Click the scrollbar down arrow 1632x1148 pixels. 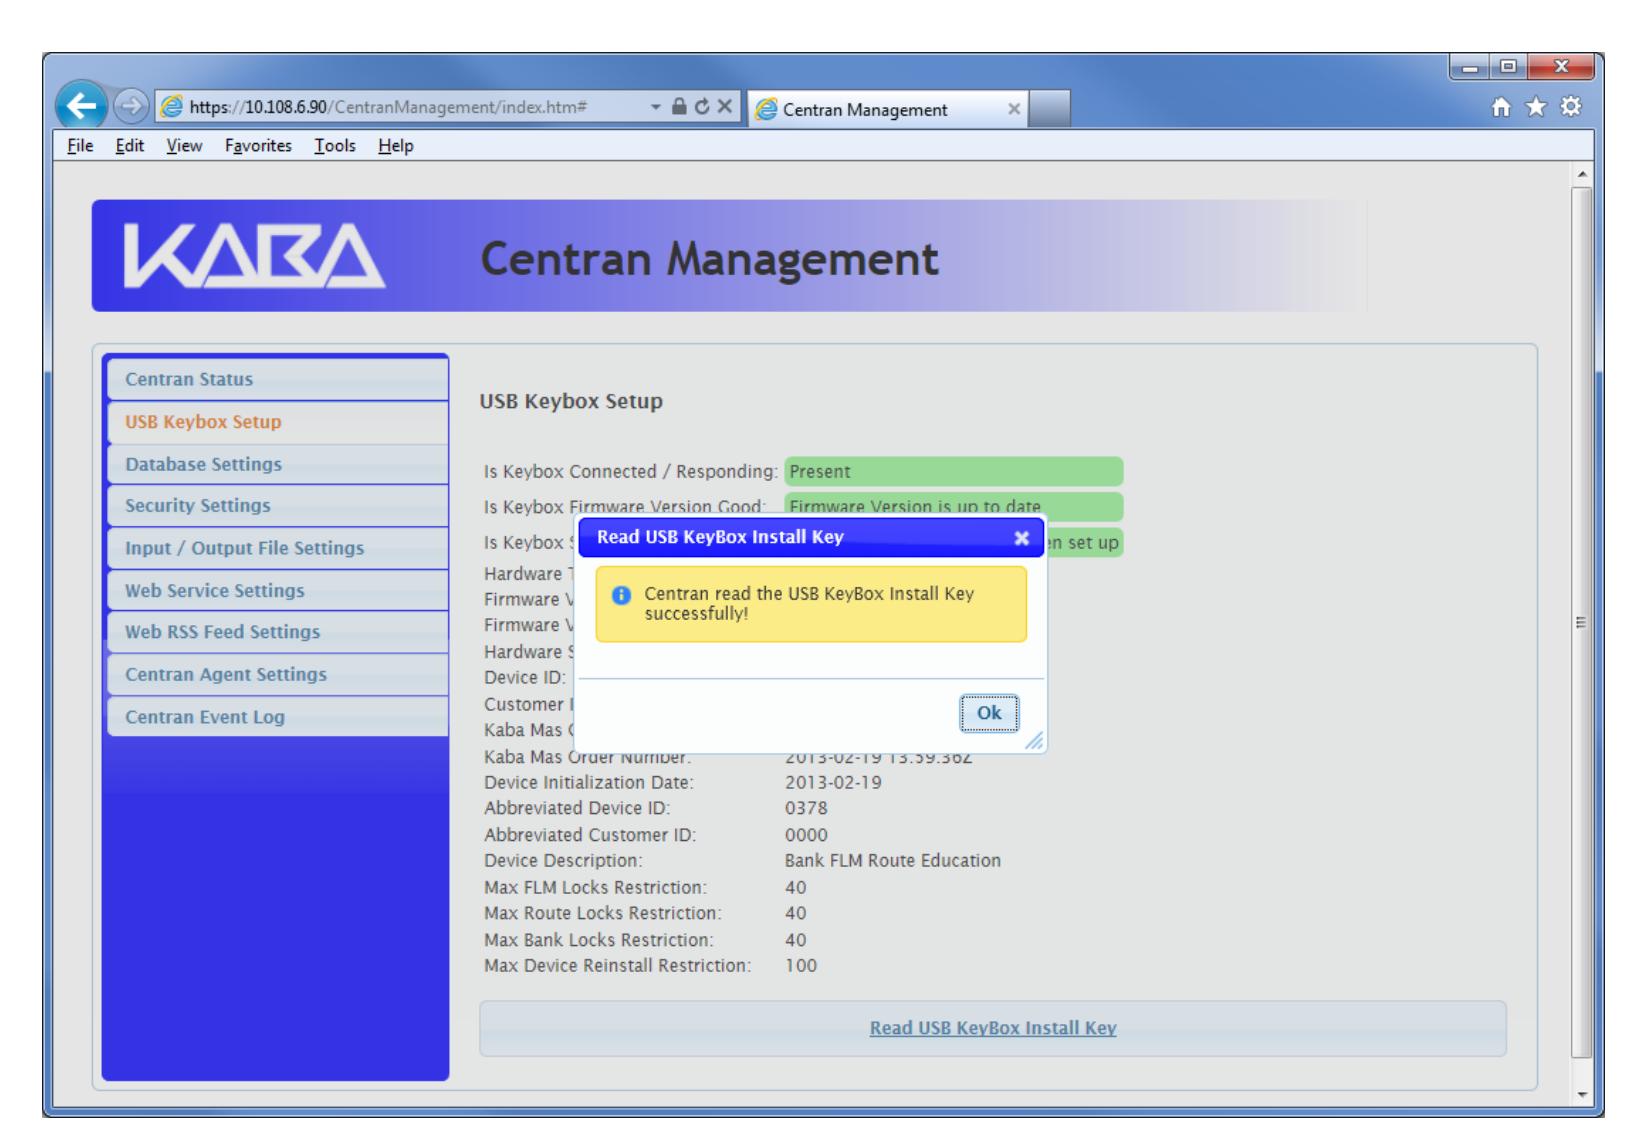(x=1581, y=1094)
